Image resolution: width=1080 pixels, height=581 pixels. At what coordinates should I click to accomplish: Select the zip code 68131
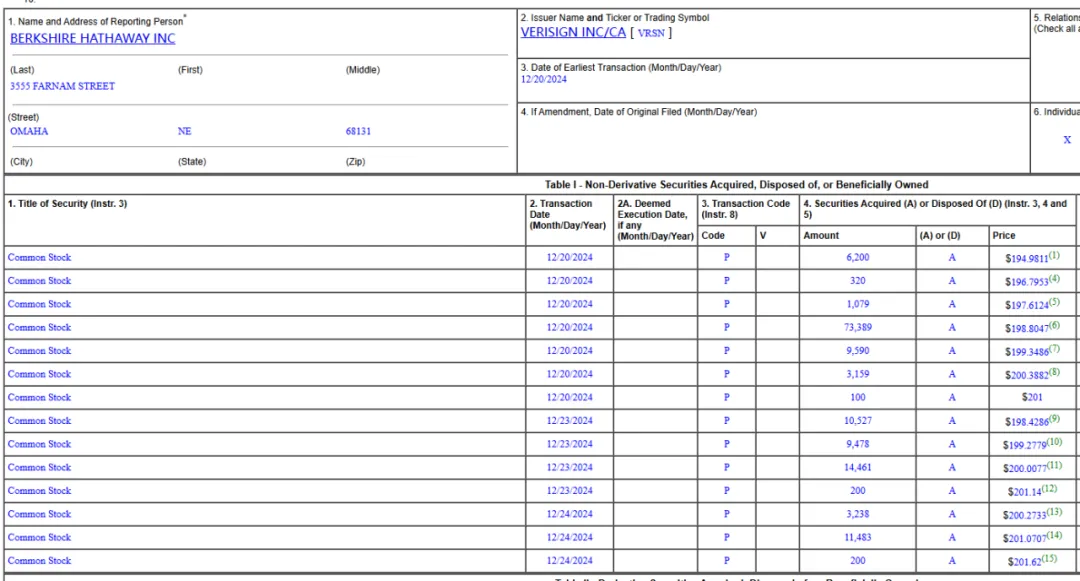point(358,131)
